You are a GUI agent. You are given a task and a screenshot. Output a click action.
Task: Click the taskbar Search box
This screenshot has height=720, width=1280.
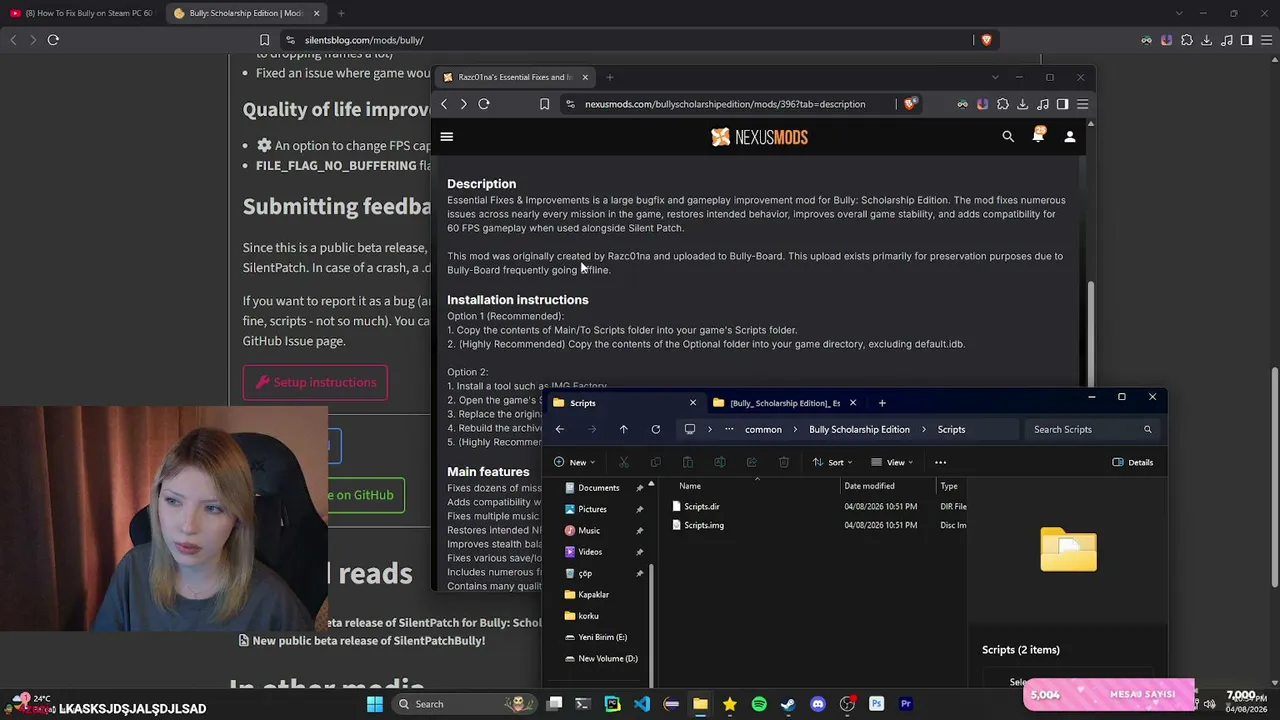tap(465, 704)
